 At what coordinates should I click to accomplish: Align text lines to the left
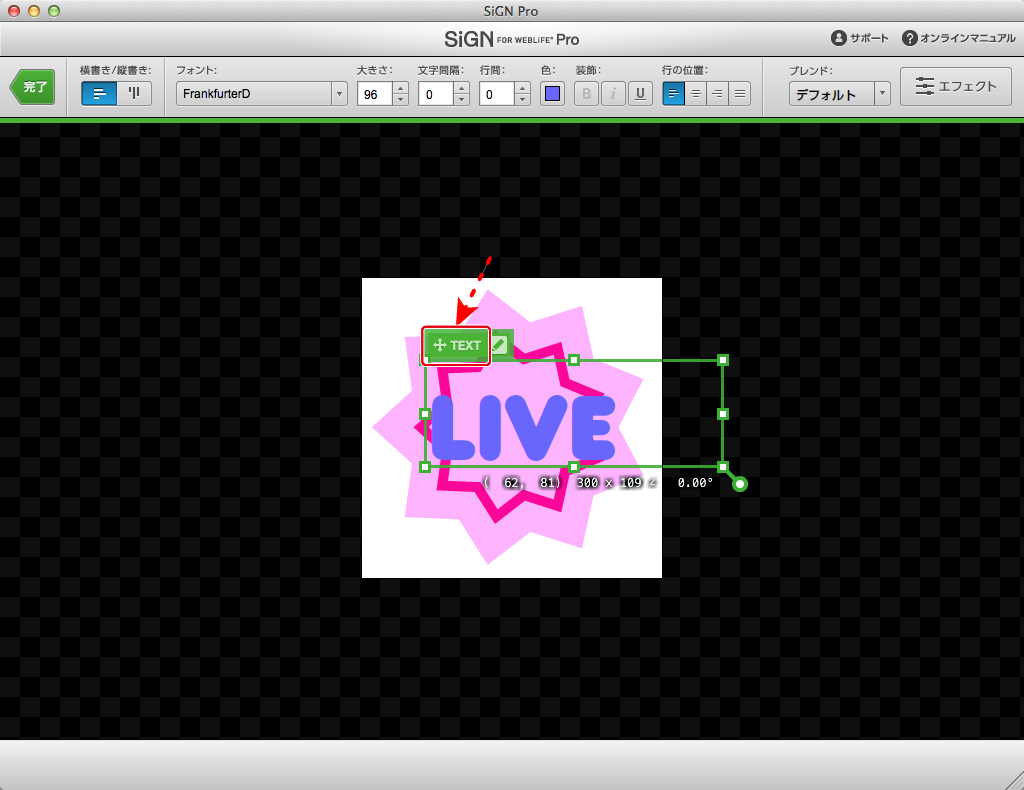673,94
